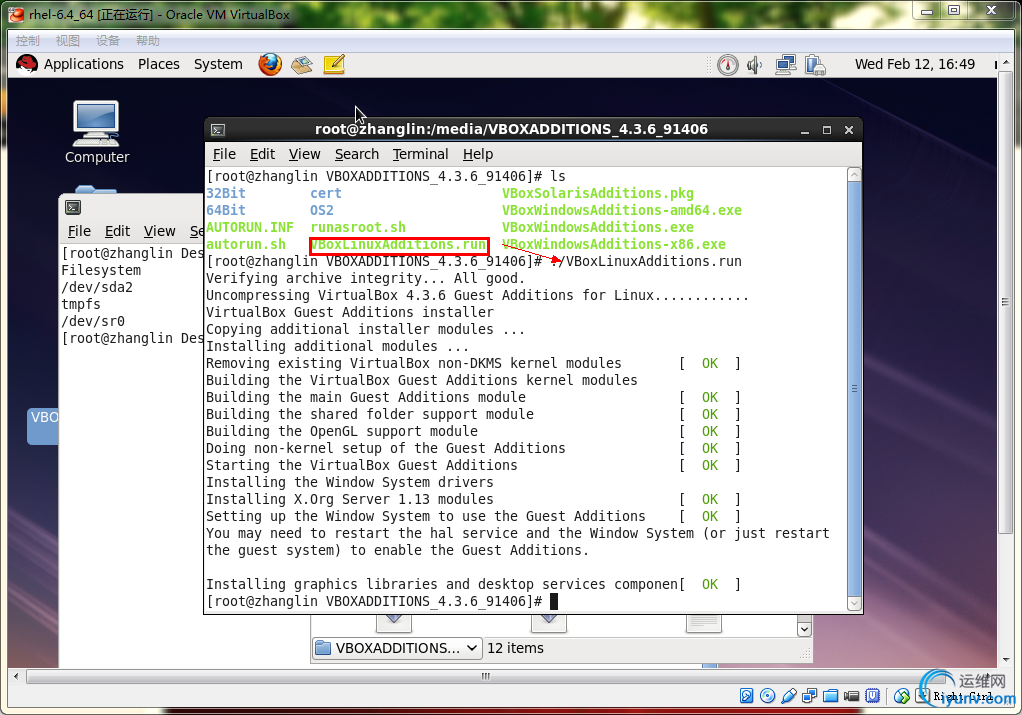1022x715 pixels.
Task: Close the front terminal window
Action: tap(849, 130)
